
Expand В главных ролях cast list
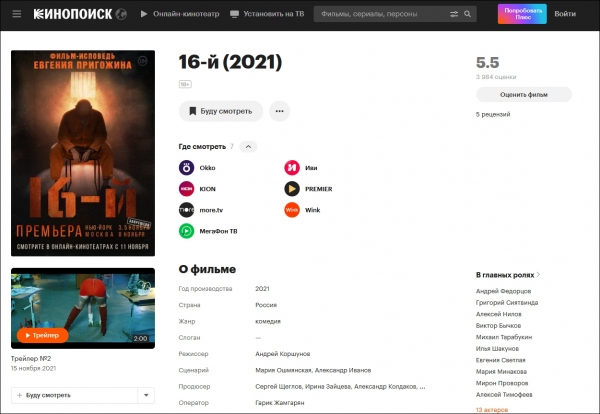507,275
